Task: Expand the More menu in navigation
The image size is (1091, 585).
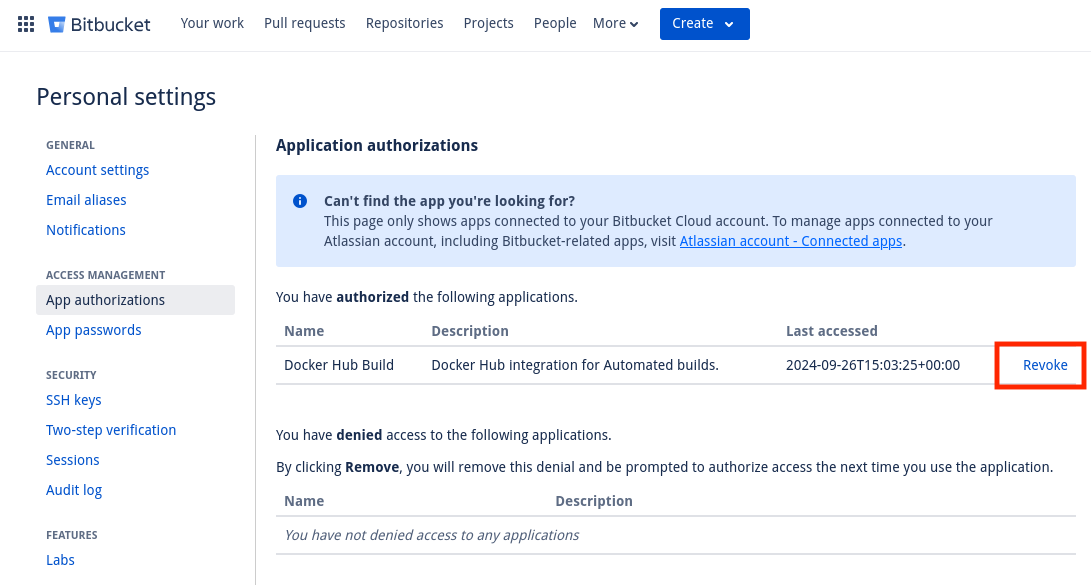Action: click(x=615, y=23)
